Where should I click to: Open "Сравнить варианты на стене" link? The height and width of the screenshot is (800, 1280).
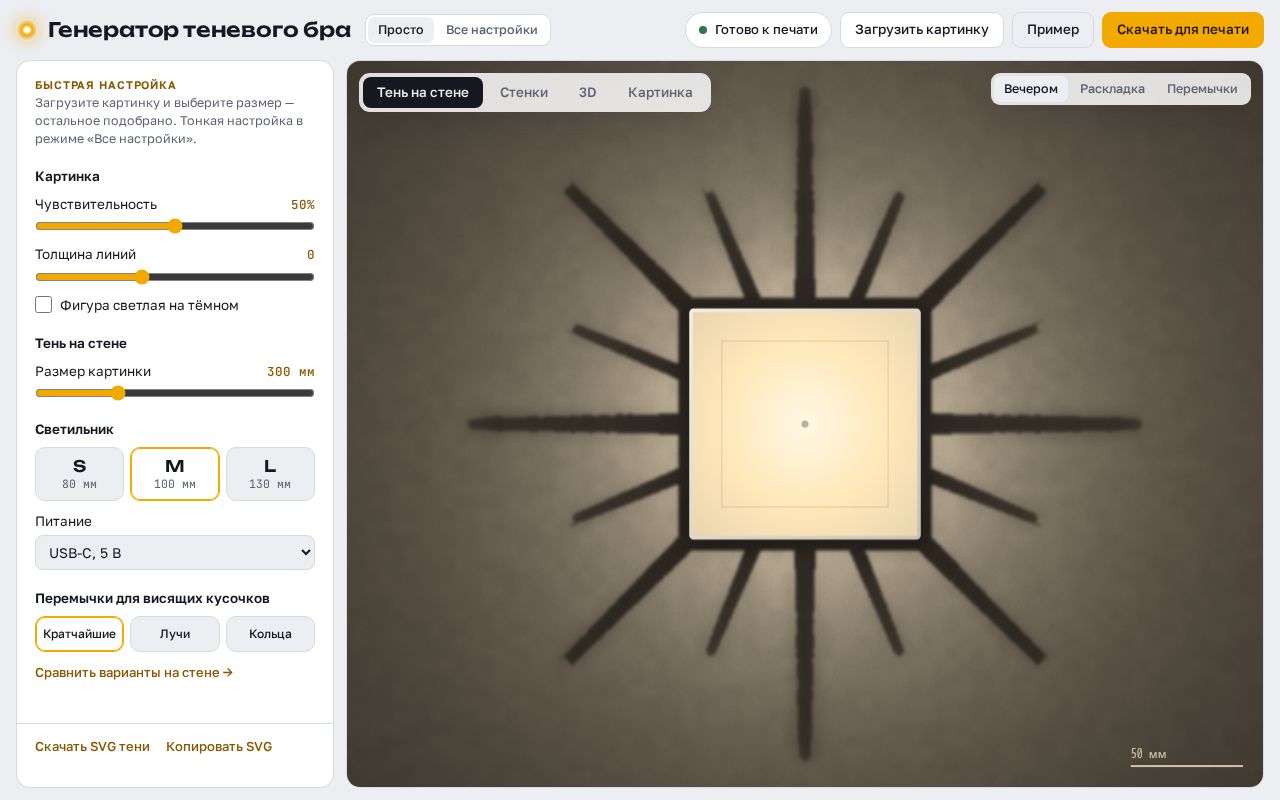134,673
